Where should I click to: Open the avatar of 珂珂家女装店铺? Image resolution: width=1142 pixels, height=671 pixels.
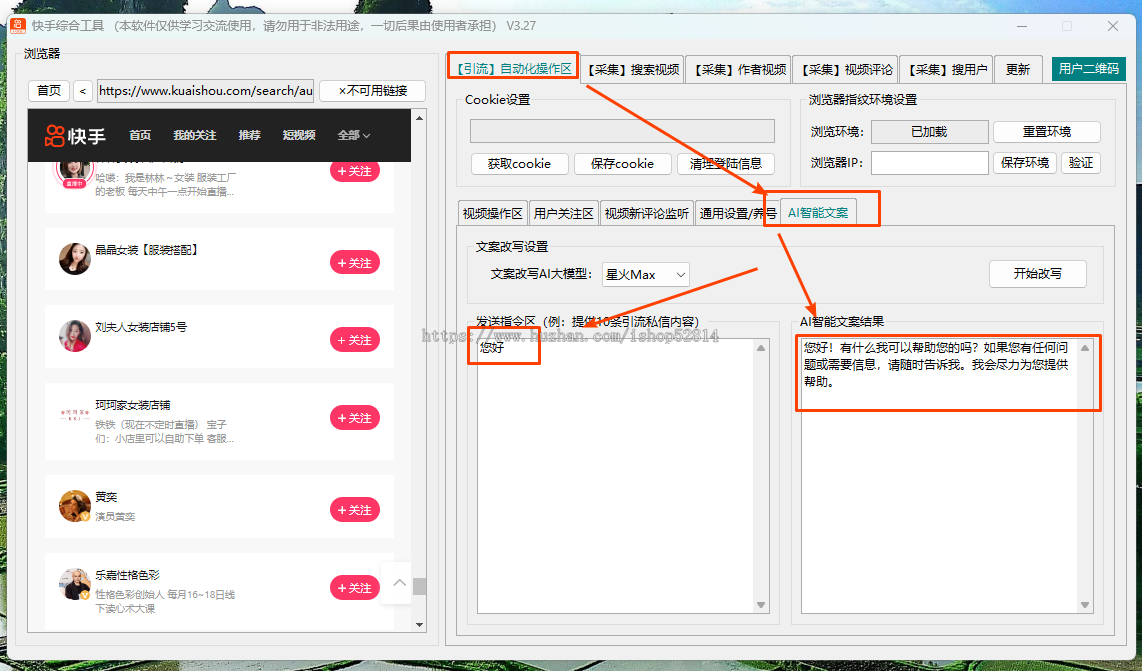point(74,414)
